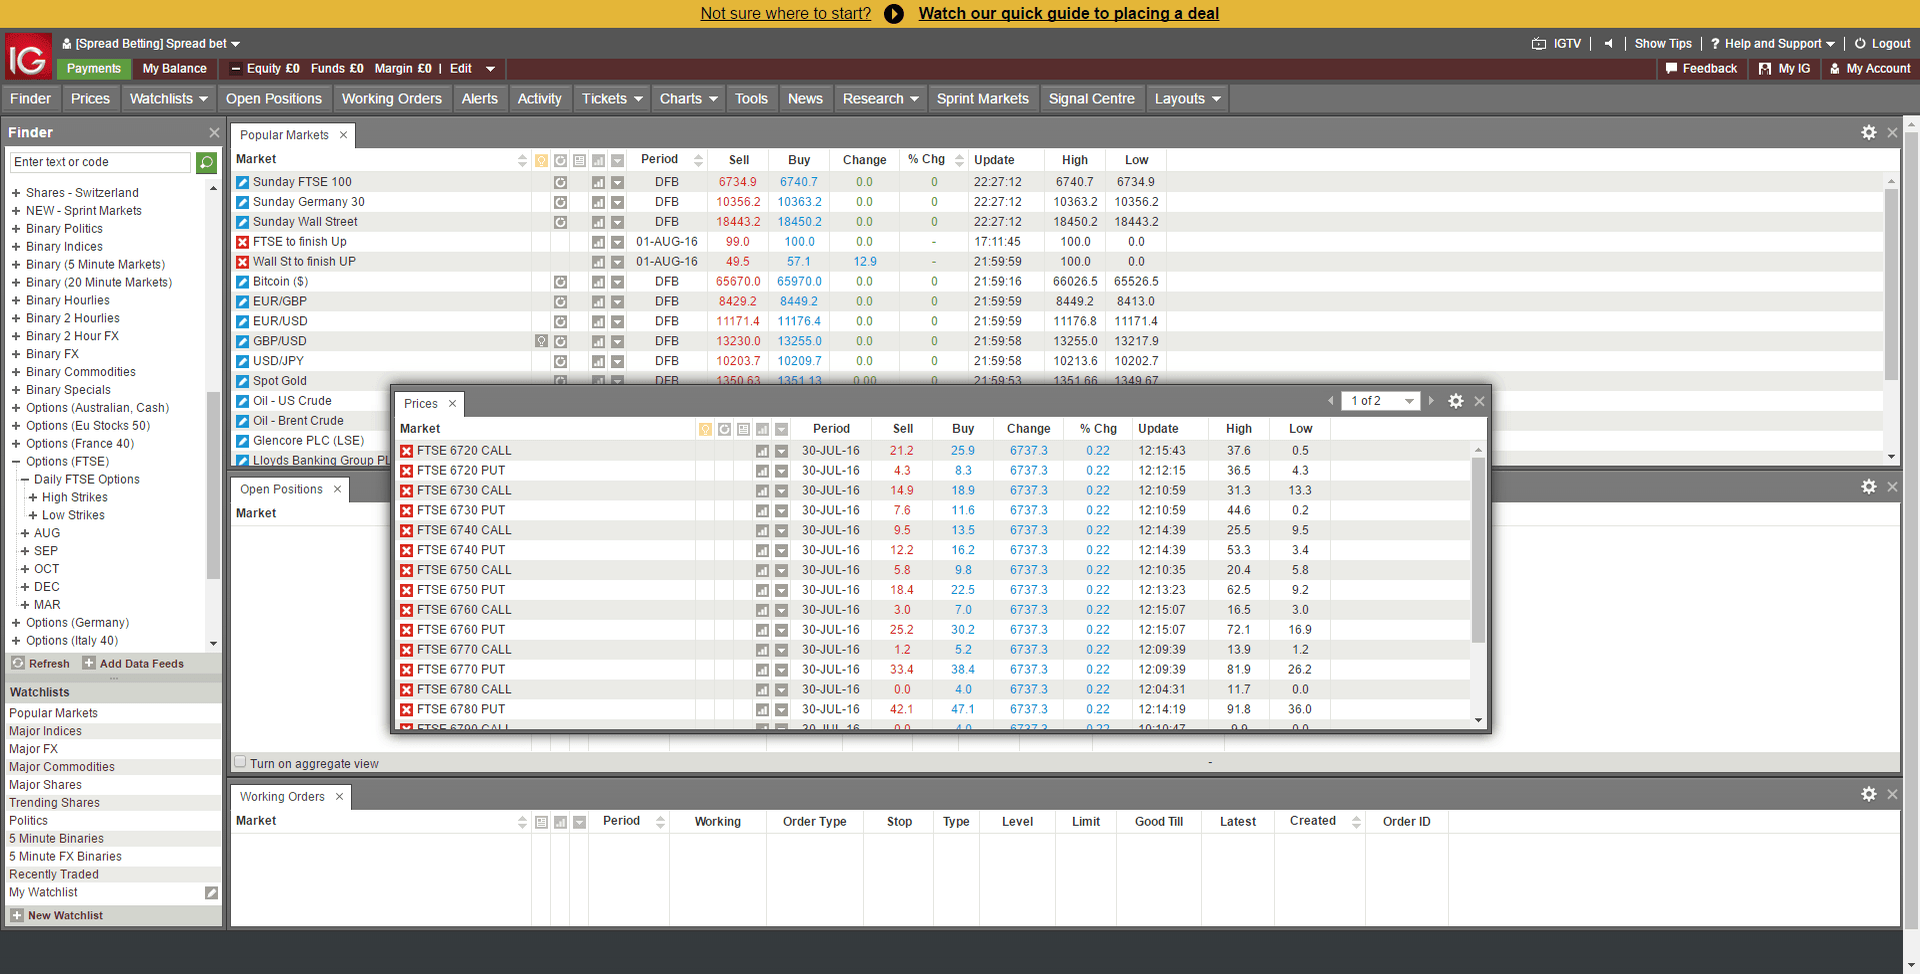
Task: Click the Refresh icon in Finder footer
Action: (x=18, y=663)
